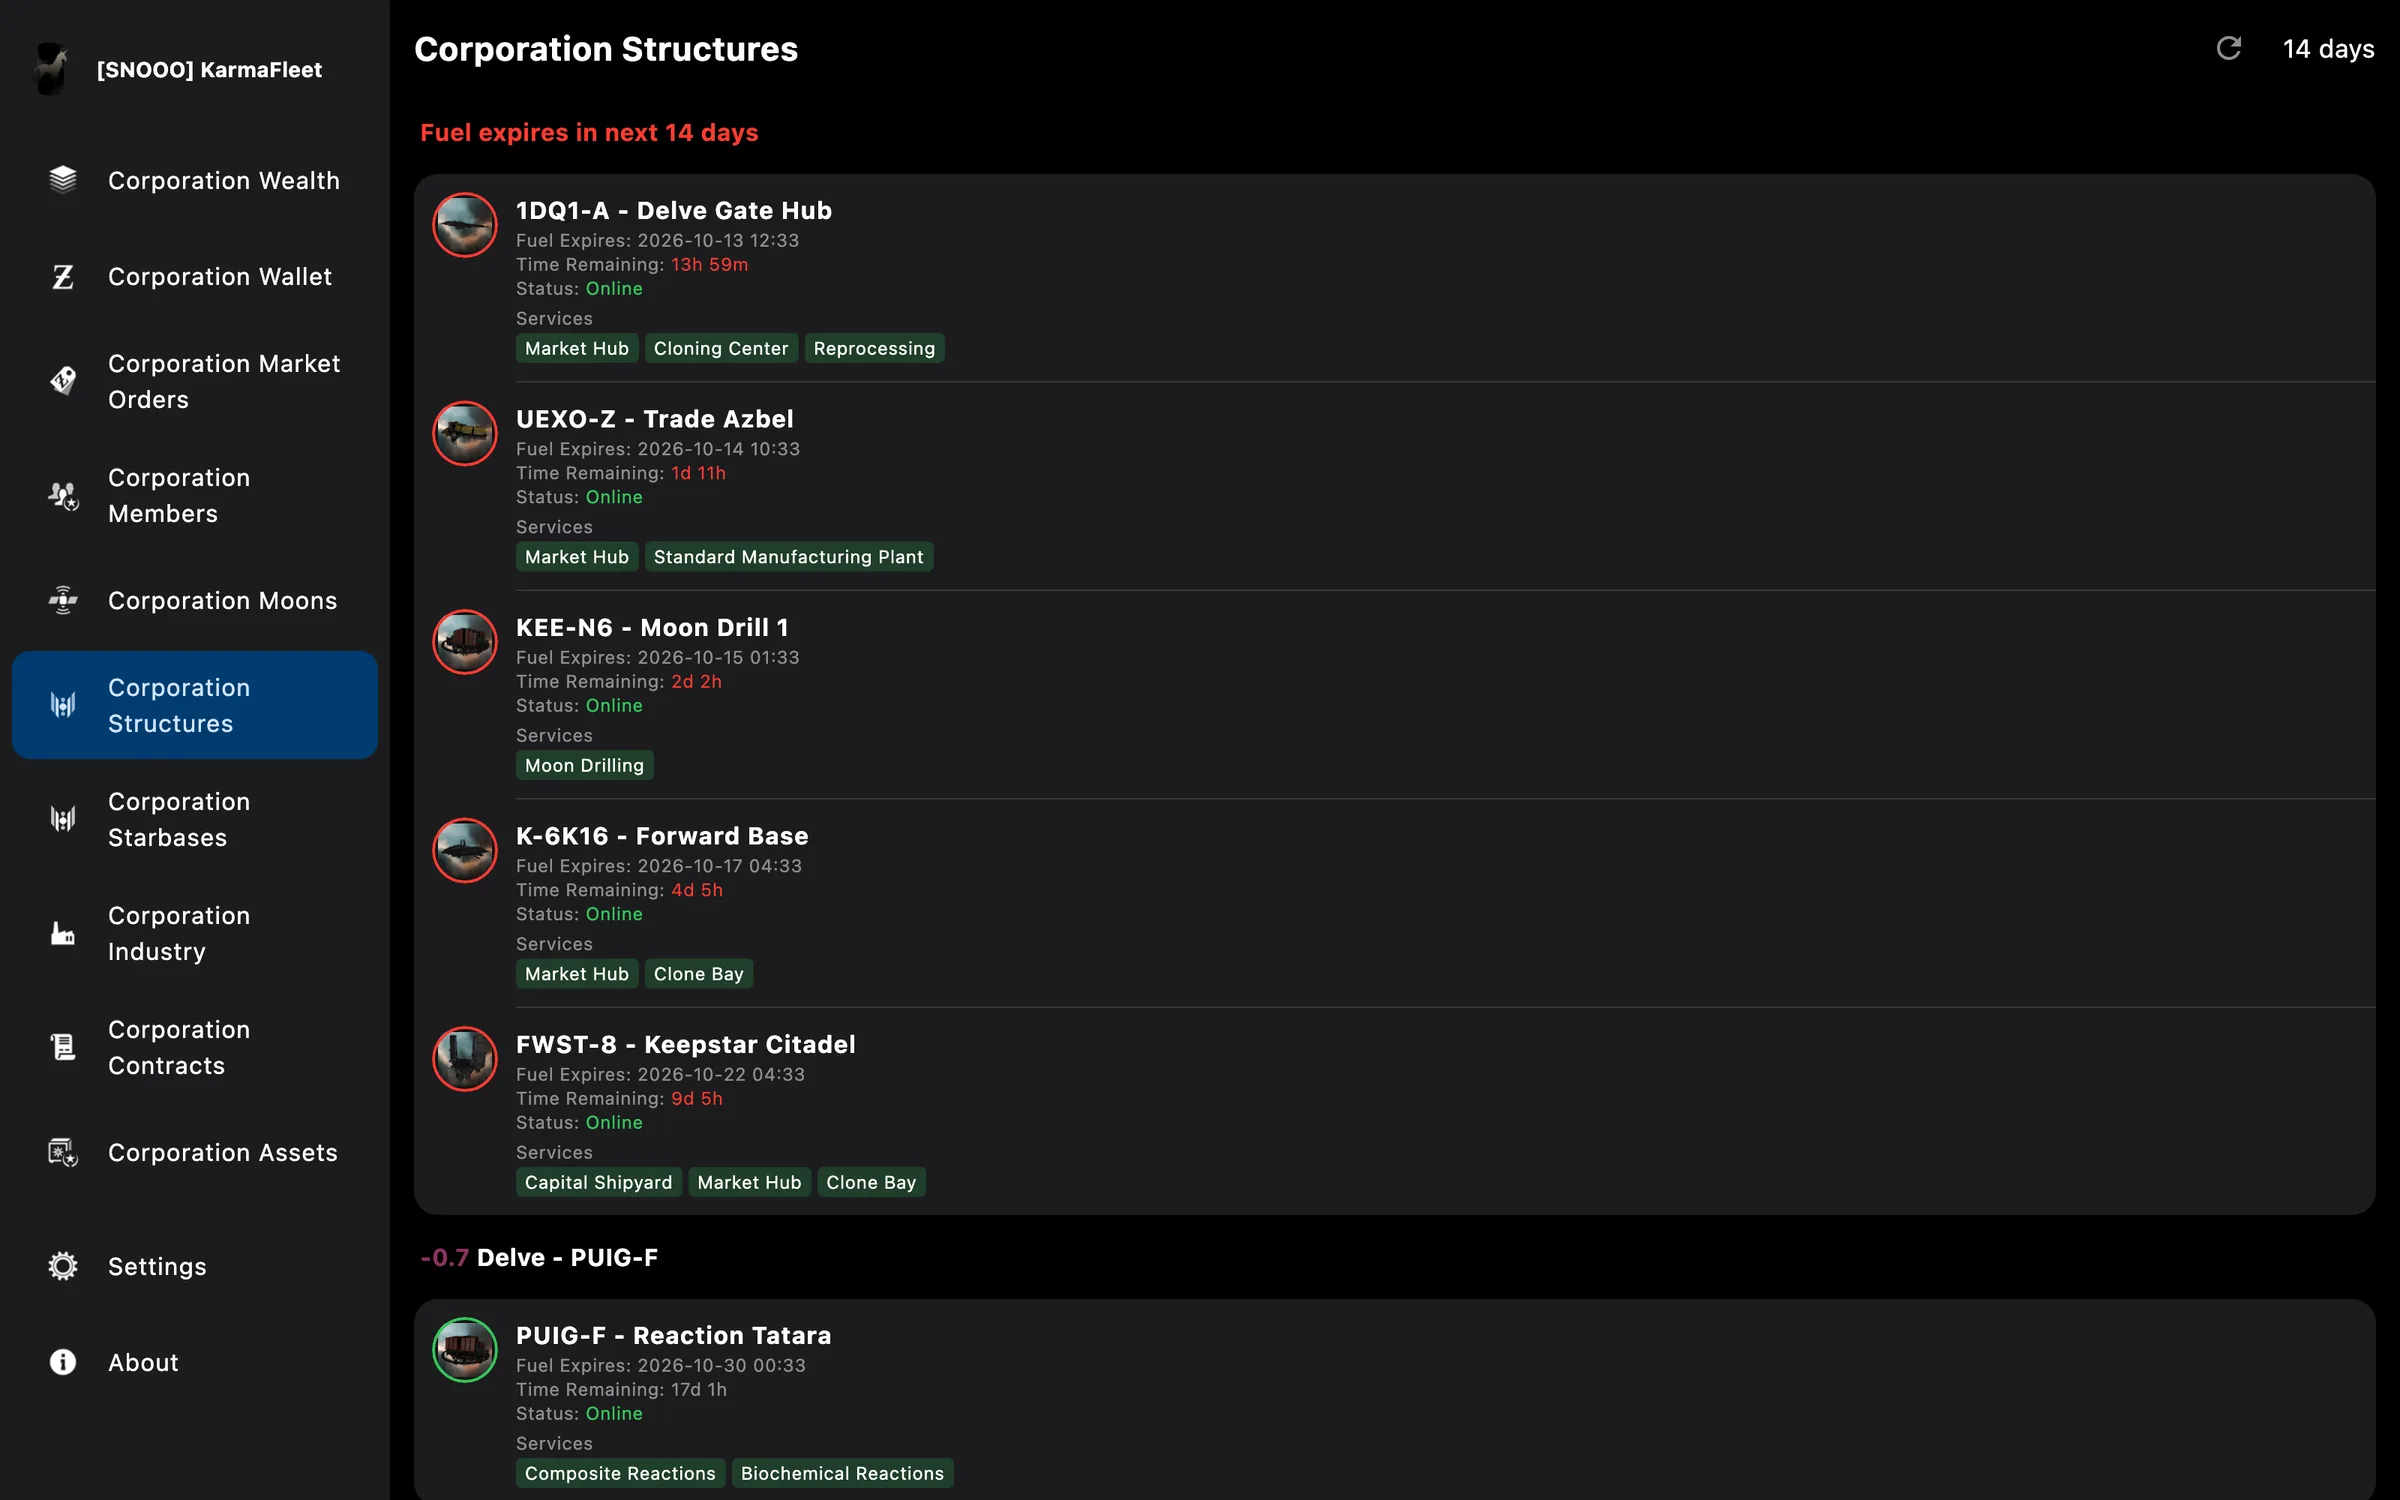This screenshot has width=2400, height=1500.
Task: Click the Corporation Moons satellite icon
Action: pyautogui.click(x=63, y=600)
